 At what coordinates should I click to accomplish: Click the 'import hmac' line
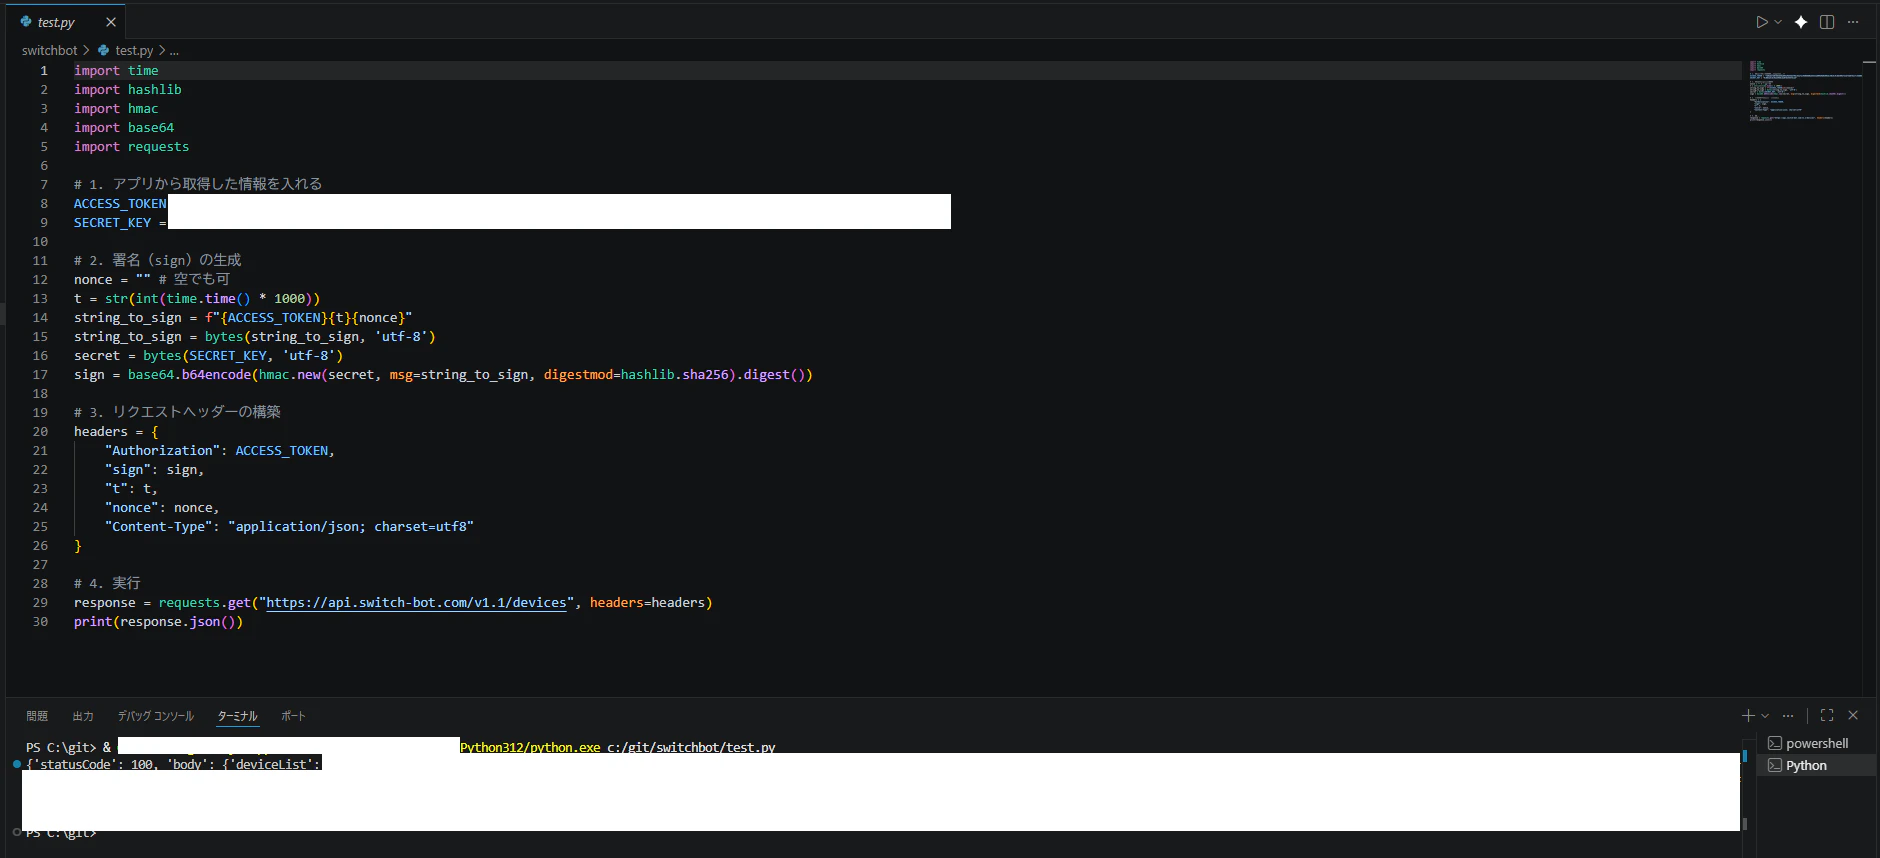(x=116, y=109)
